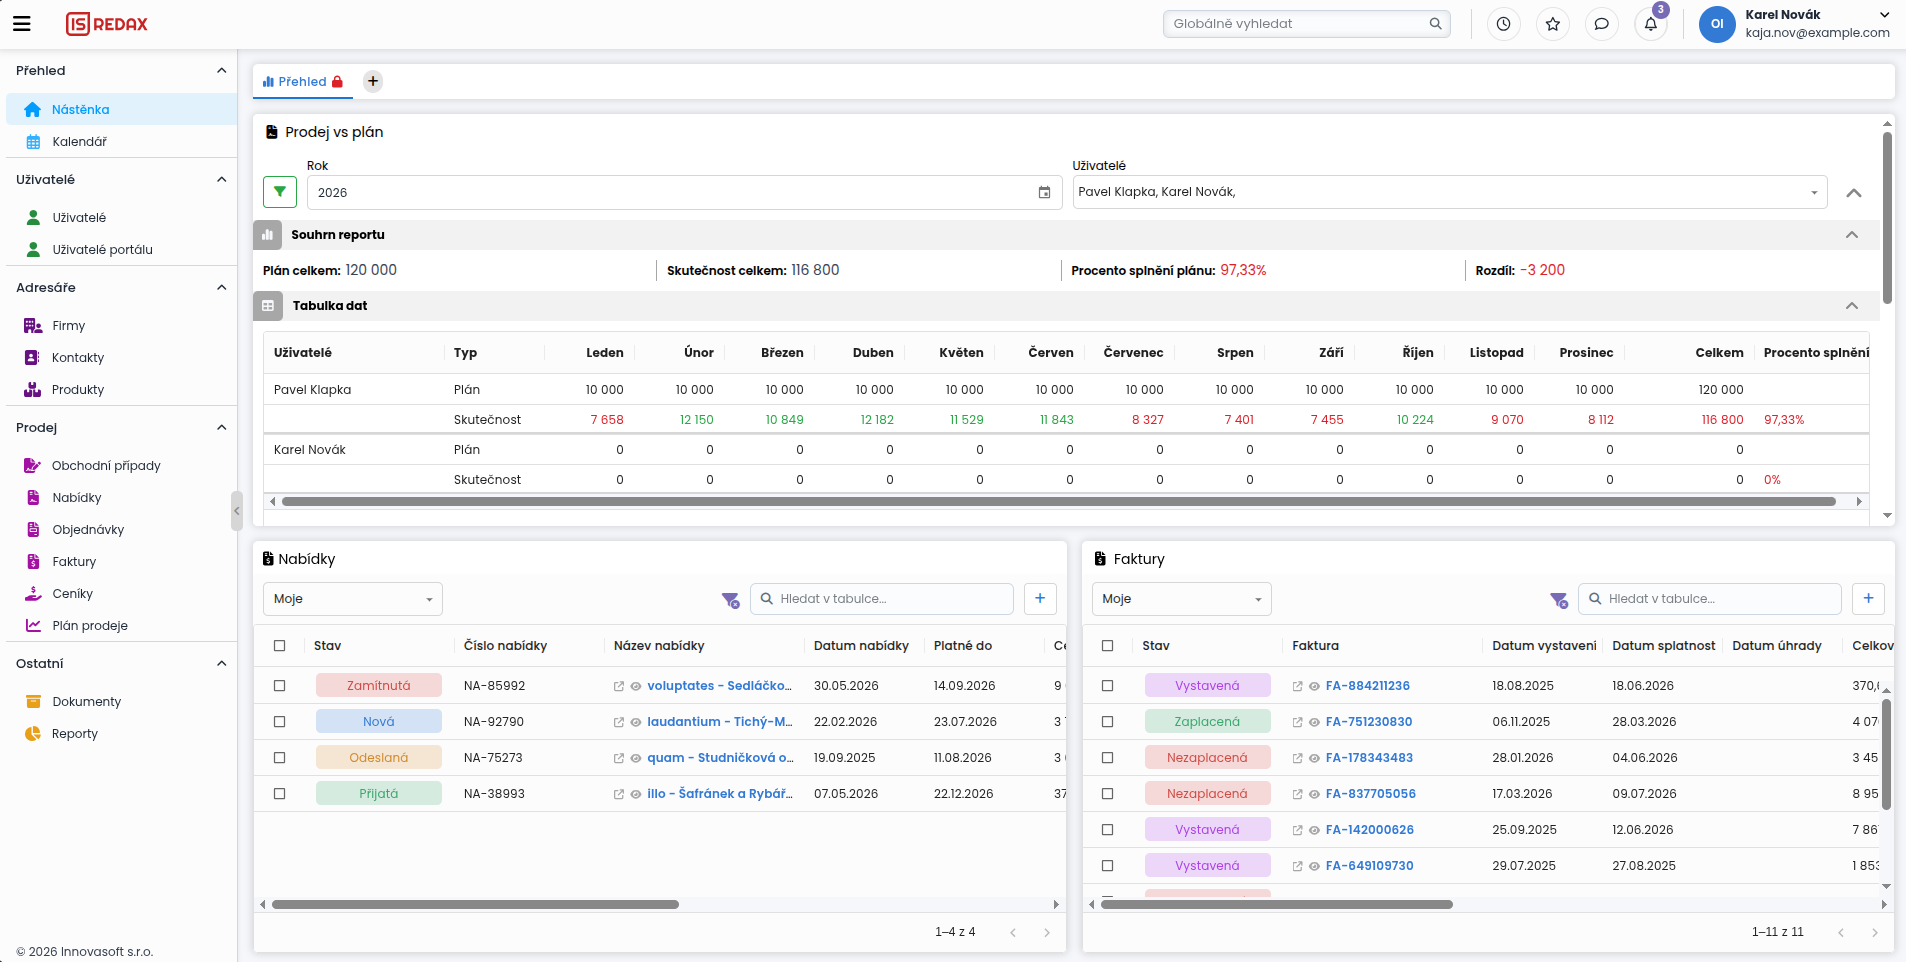Viewport: 1906px width, 962px height.
Task: Open invoice link FA-884211236
Action: coord(1367,686)
